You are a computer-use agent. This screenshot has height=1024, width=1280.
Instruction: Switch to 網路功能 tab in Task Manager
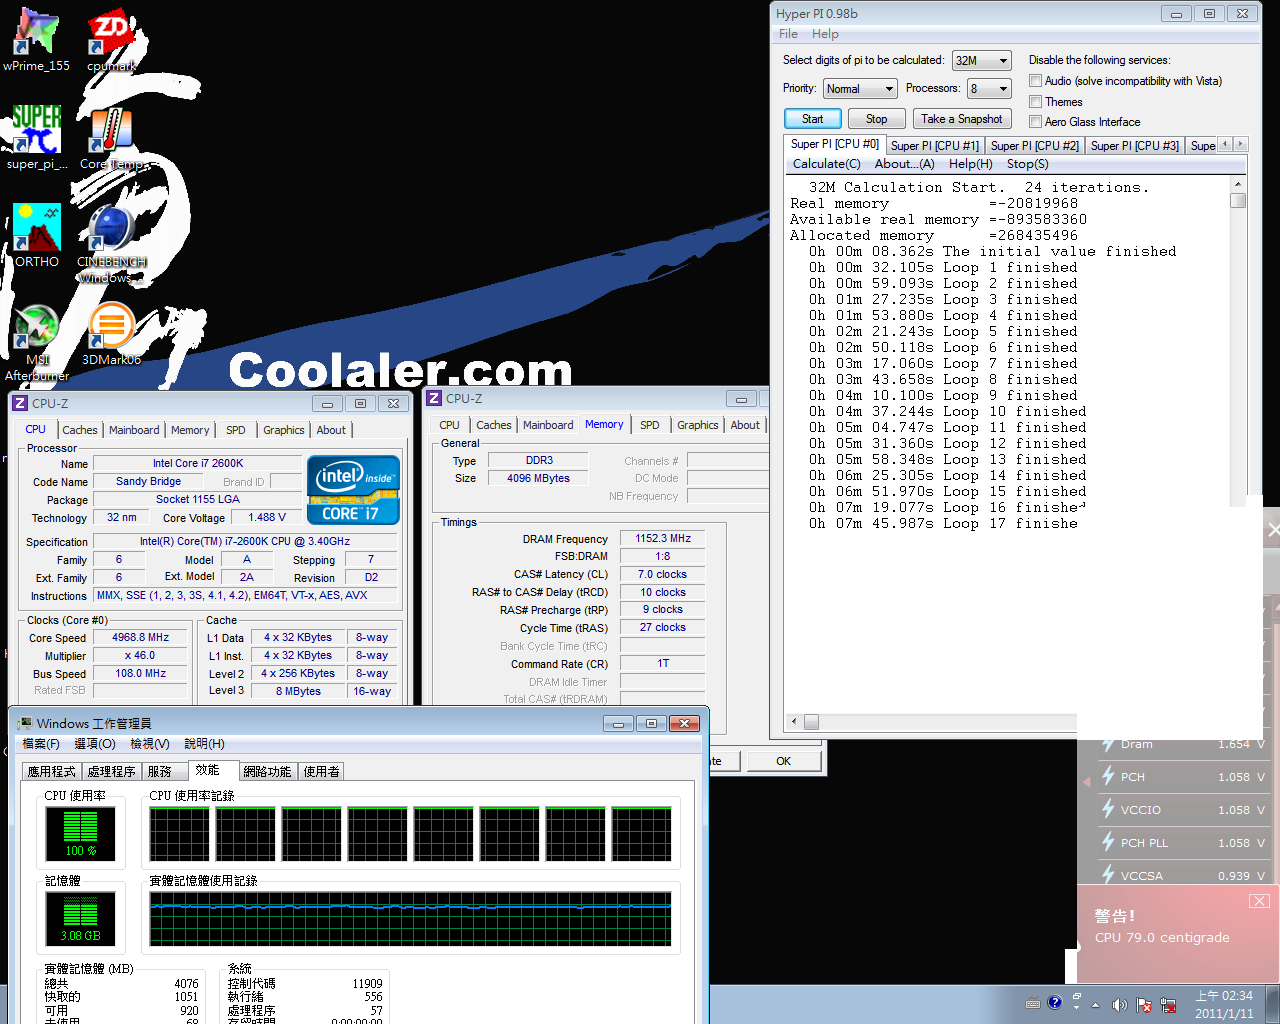(x=267, y=772)
